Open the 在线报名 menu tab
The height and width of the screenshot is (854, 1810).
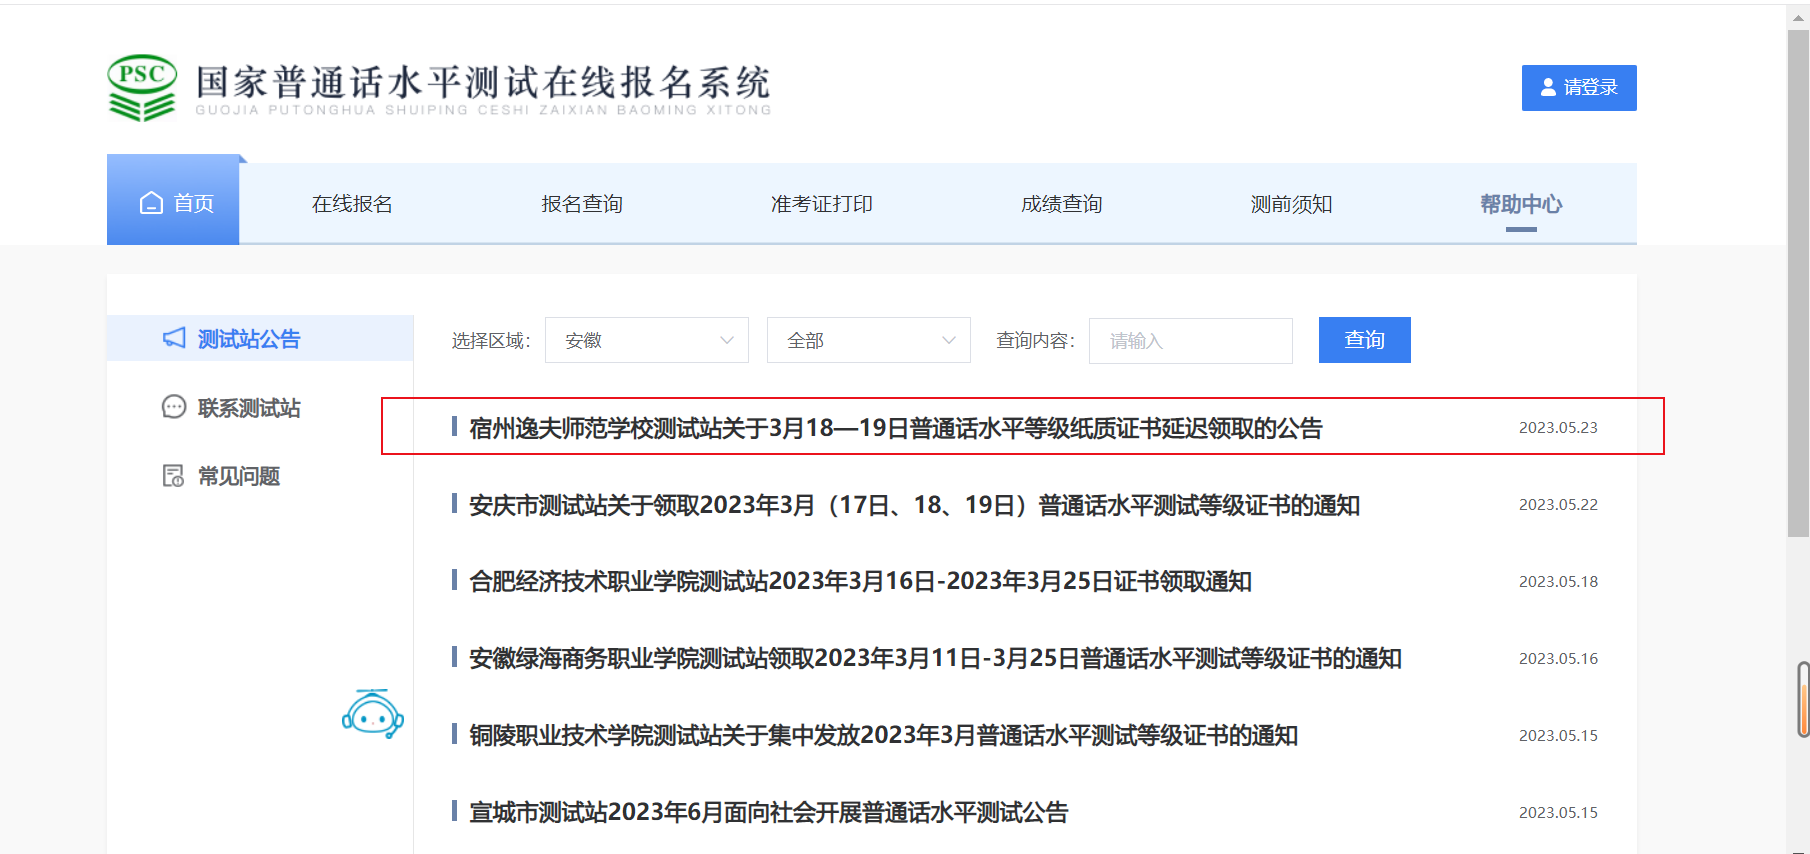pyautogui.click(x=352, y=204)
